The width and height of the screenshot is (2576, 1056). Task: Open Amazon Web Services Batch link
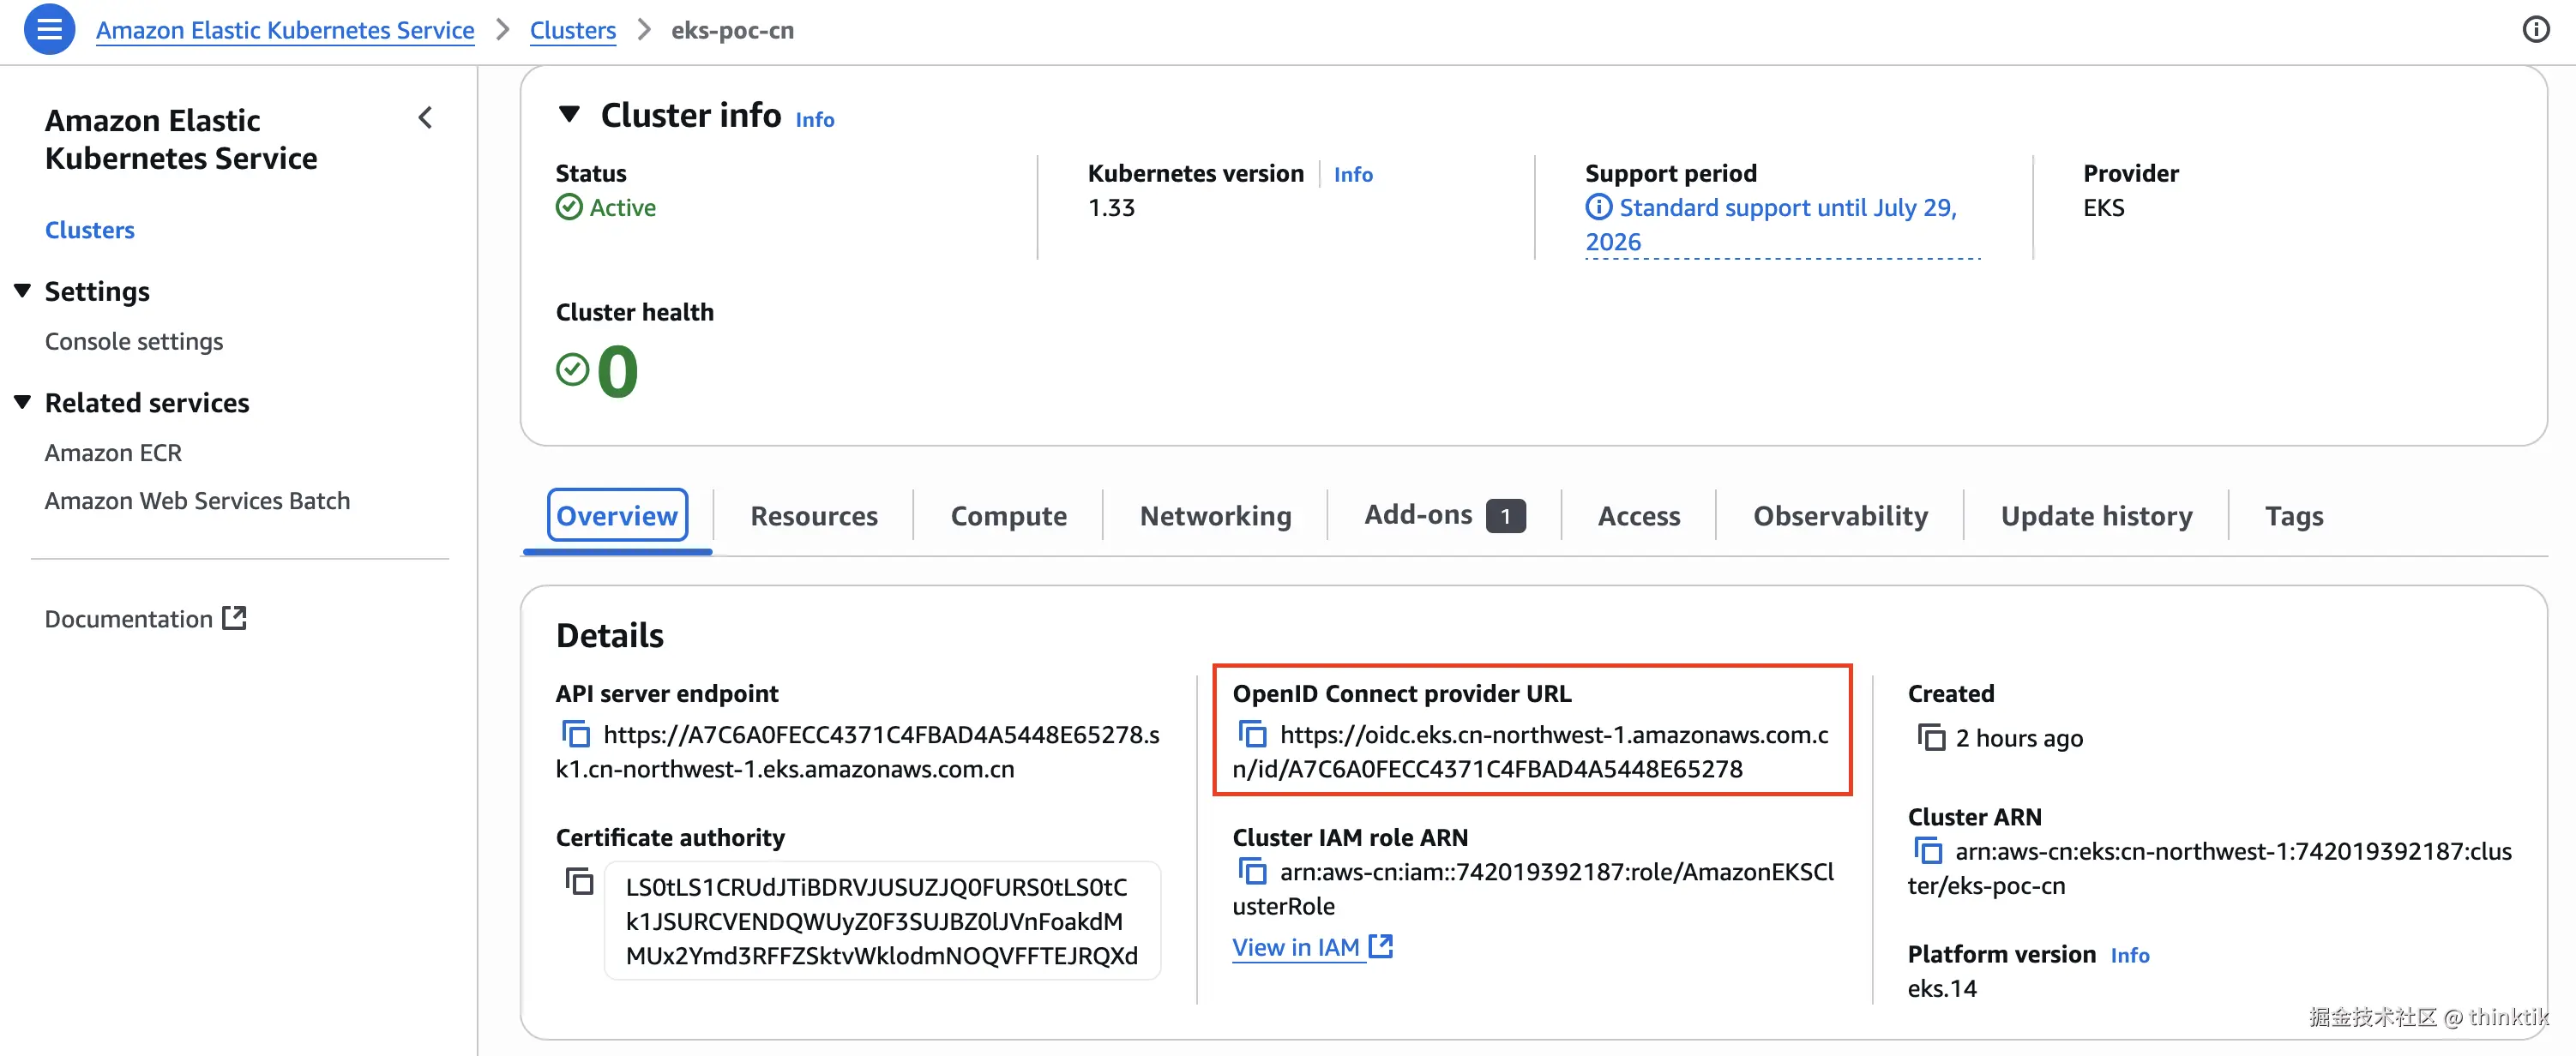[197, 500]
